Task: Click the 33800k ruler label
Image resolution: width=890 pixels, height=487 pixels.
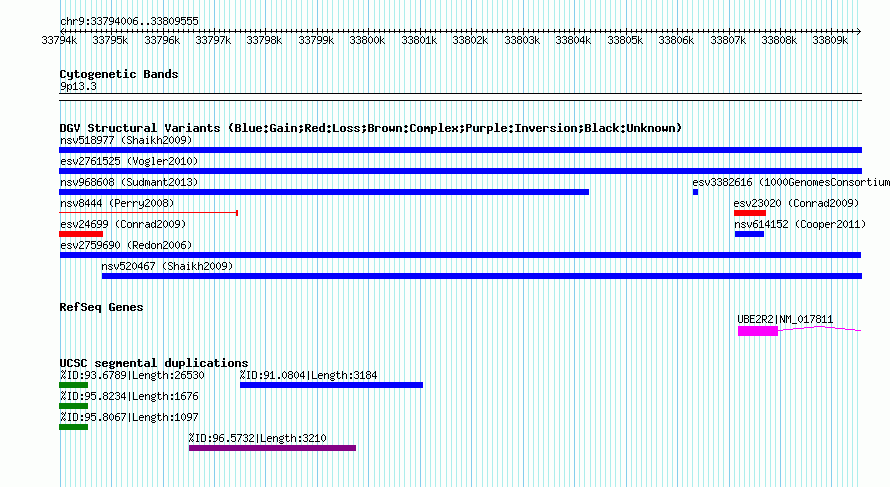Action: click(367, 41)
